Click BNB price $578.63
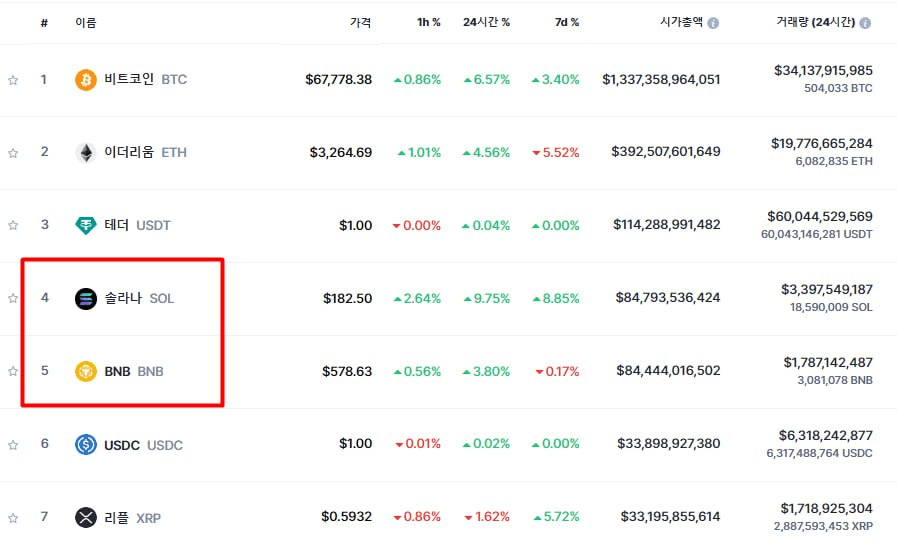 [347, 371]
